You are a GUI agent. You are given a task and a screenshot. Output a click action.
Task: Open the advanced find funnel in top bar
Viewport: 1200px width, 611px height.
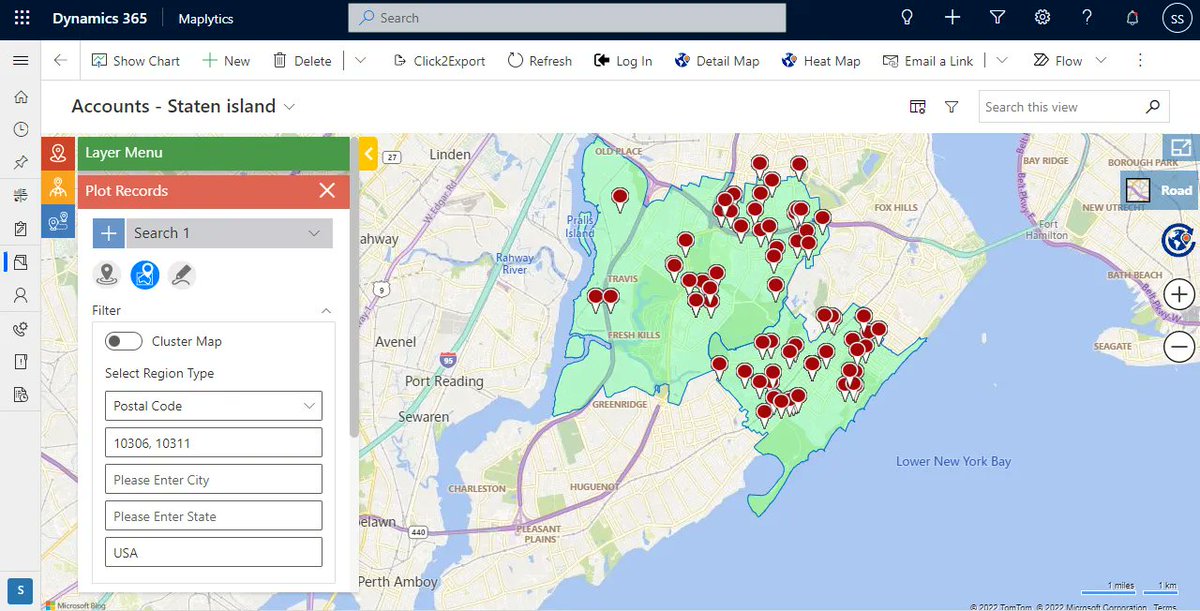pos(997,18)
